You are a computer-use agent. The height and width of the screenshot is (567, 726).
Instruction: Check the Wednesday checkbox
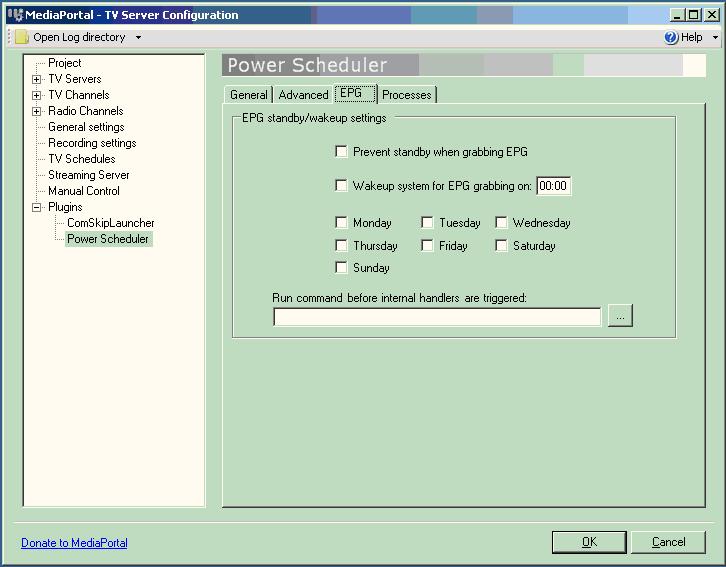point(501,223)
